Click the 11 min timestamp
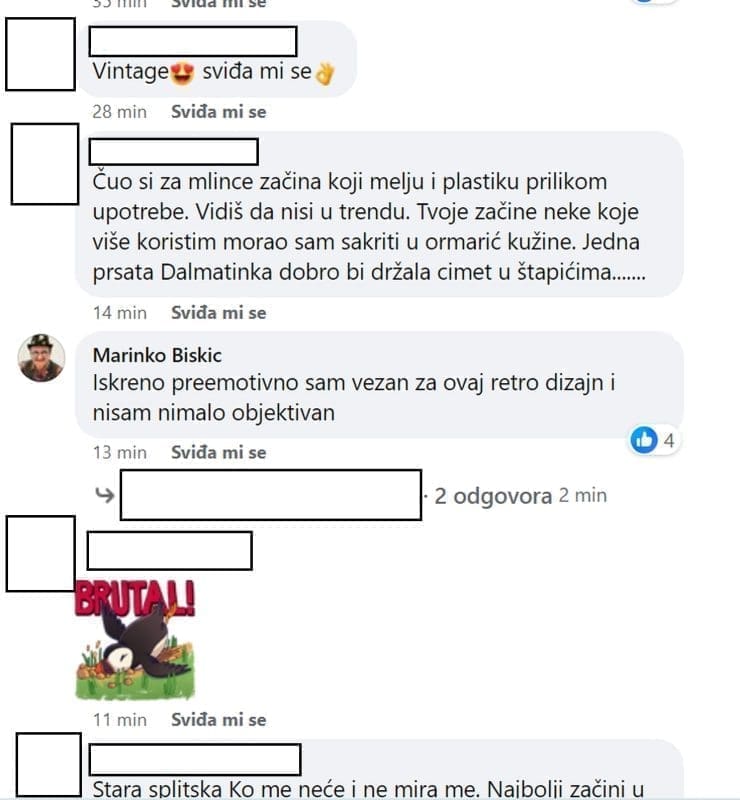The height and width of the screenshot is (800, 740). point(119,720)
